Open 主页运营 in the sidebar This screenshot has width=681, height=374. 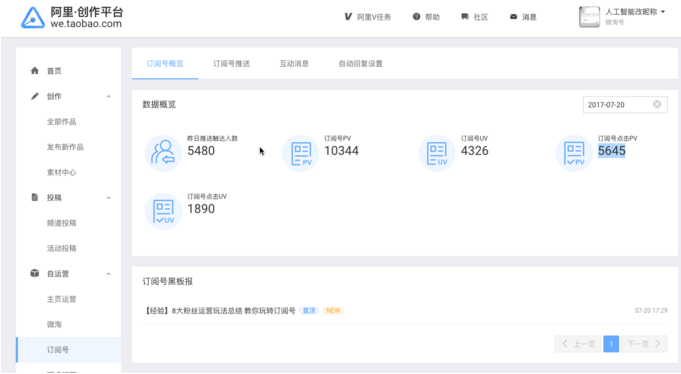[62, 299]
